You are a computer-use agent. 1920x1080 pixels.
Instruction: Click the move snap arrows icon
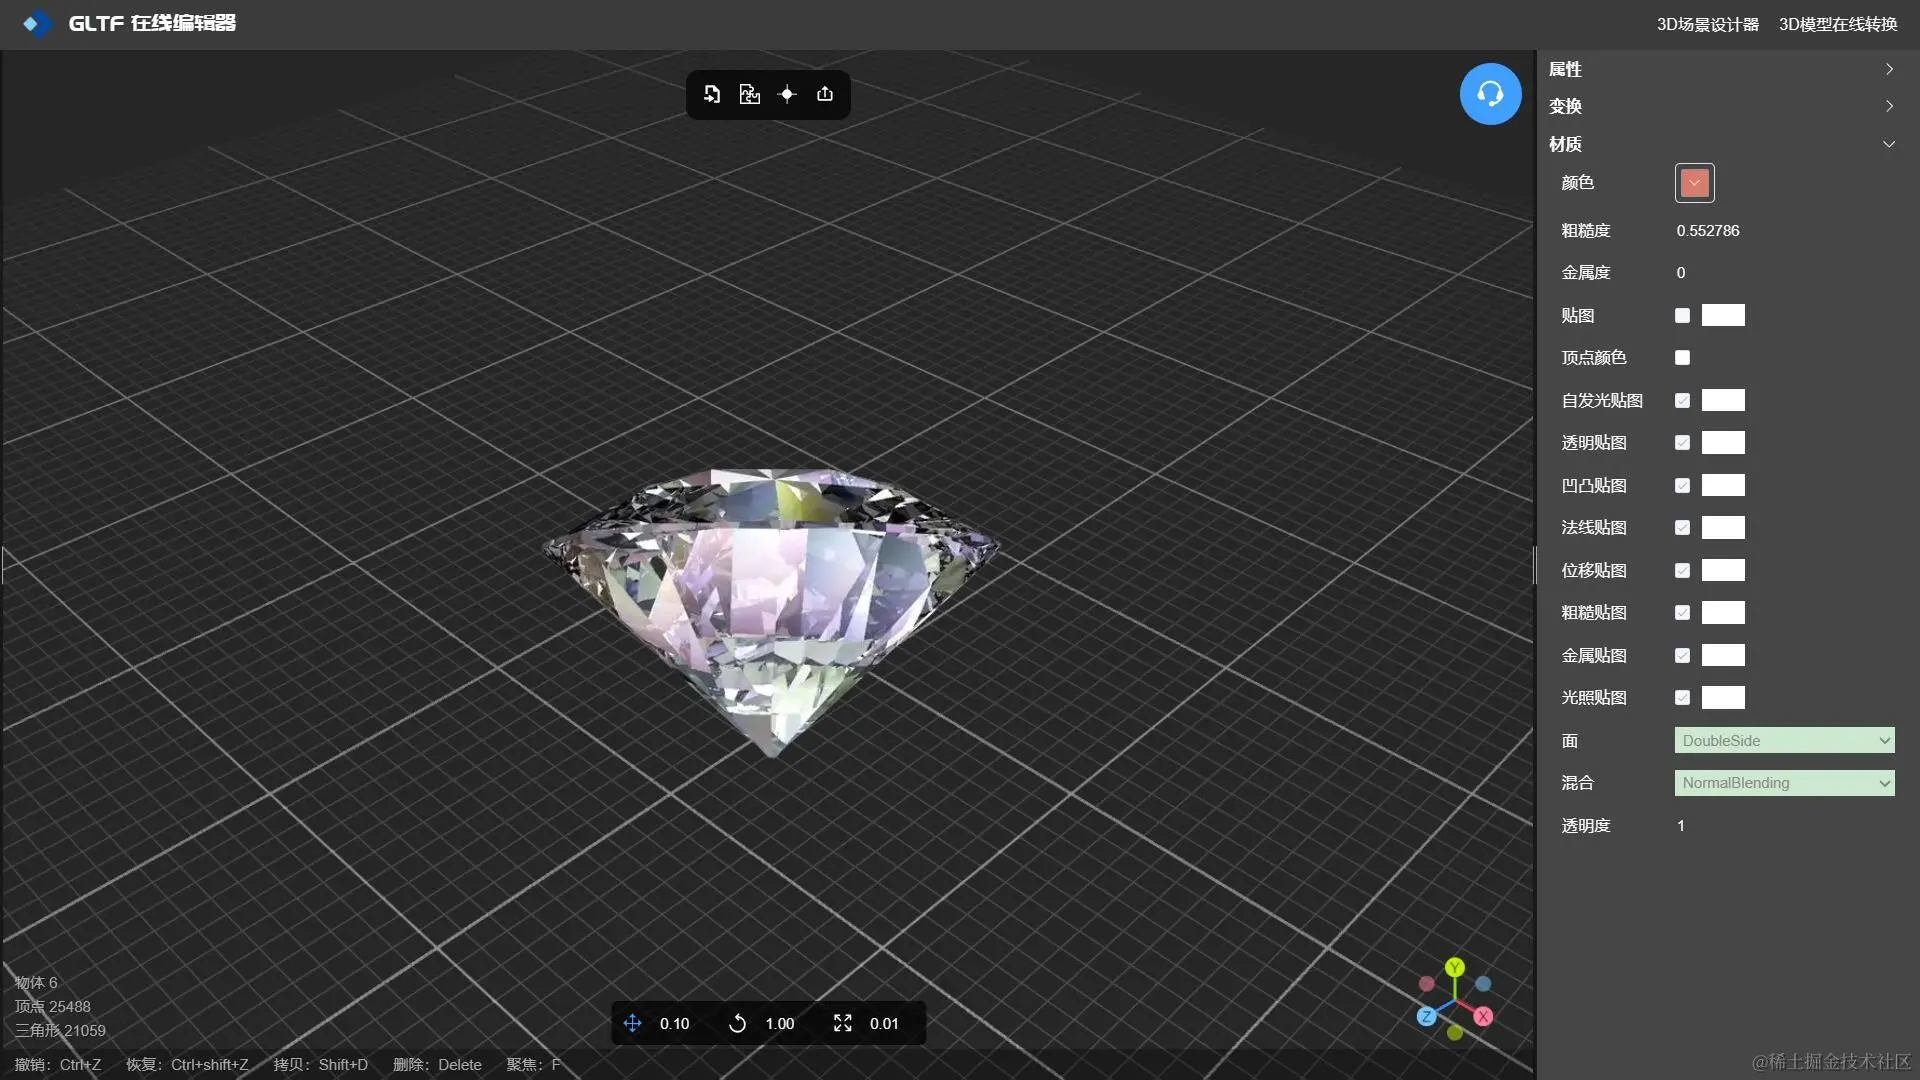(632, 1023)
